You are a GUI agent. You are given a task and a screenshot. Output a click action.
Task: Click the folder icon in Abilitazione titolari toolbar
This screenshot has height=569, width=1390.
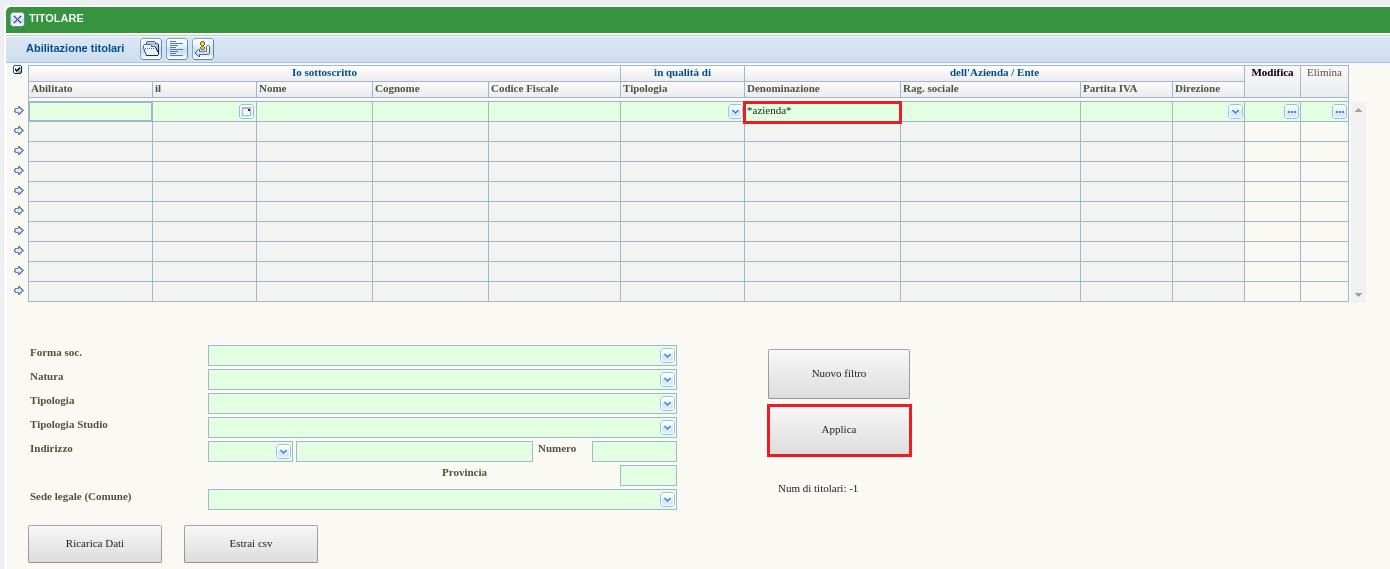click(151, 49)
